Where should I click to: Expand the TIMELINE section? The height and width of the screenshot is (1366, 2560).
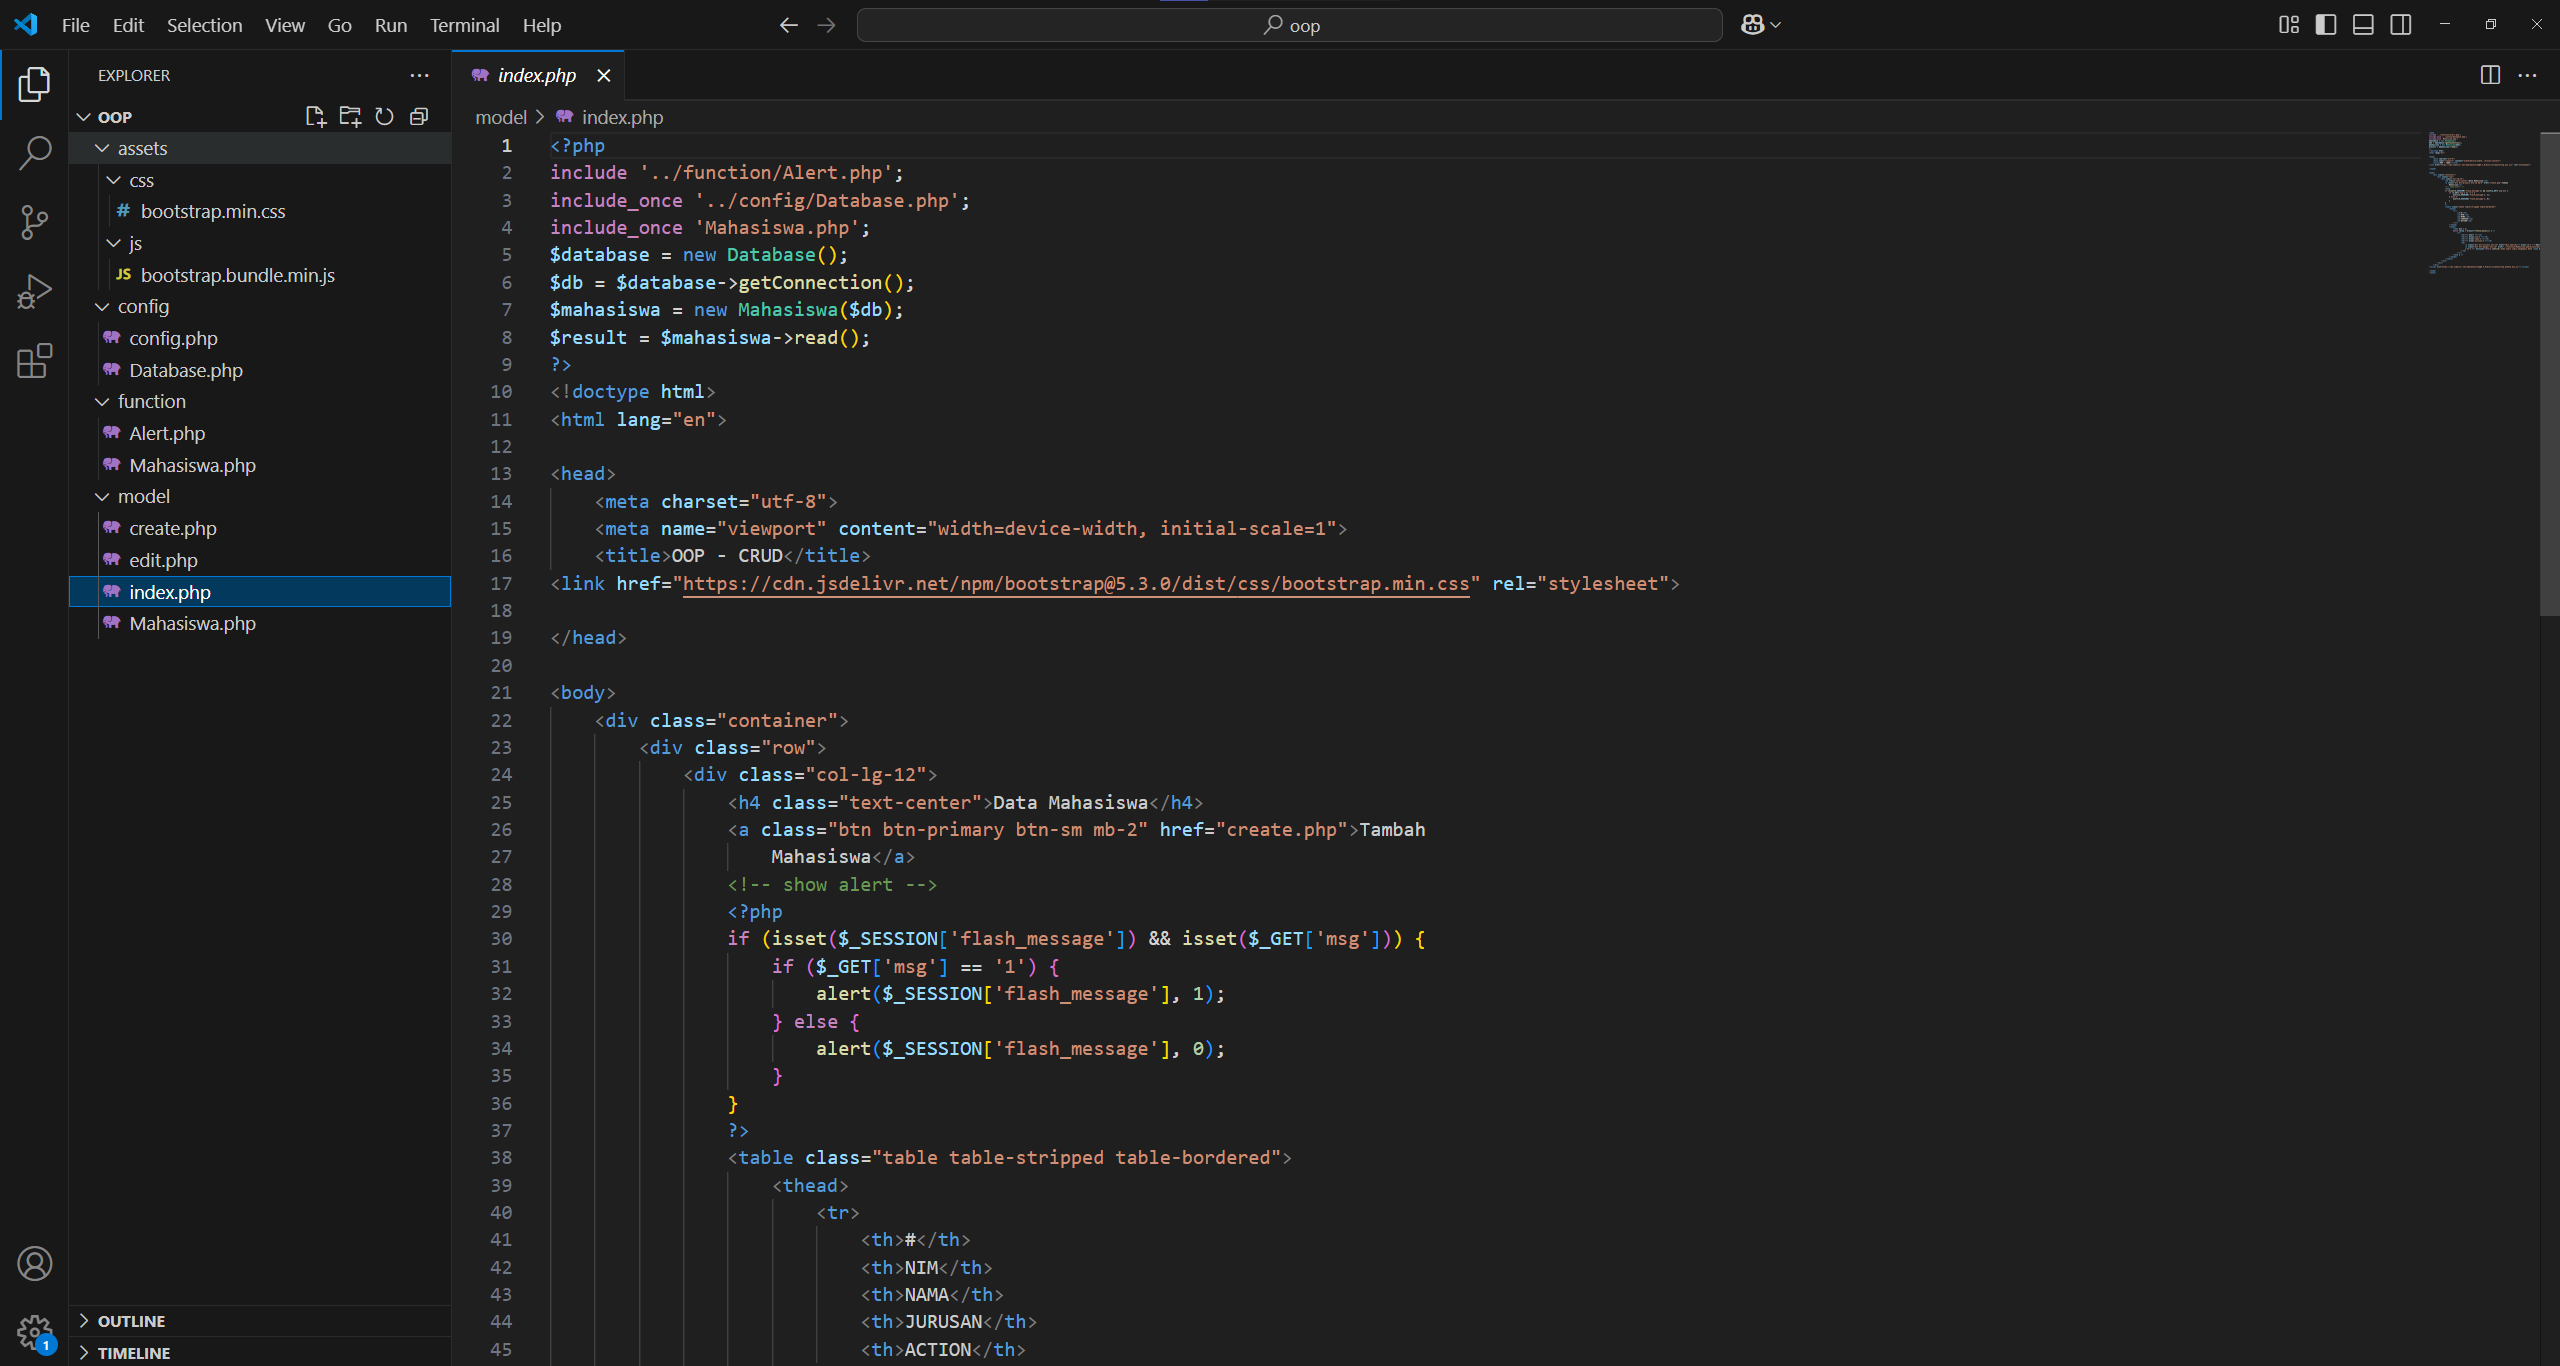point(133,1353)
